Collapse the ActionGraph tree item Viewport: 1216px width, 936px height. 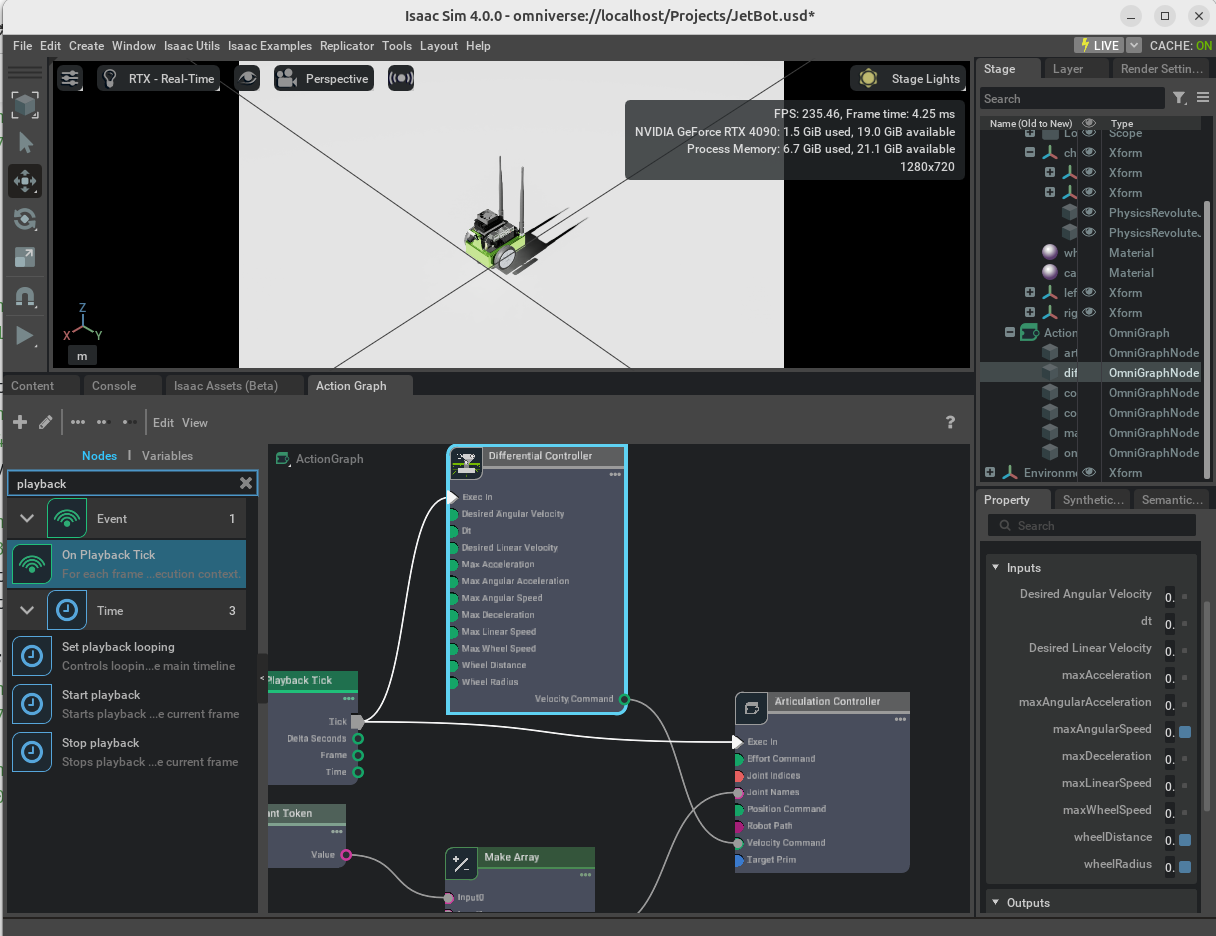click(1010, 332)
